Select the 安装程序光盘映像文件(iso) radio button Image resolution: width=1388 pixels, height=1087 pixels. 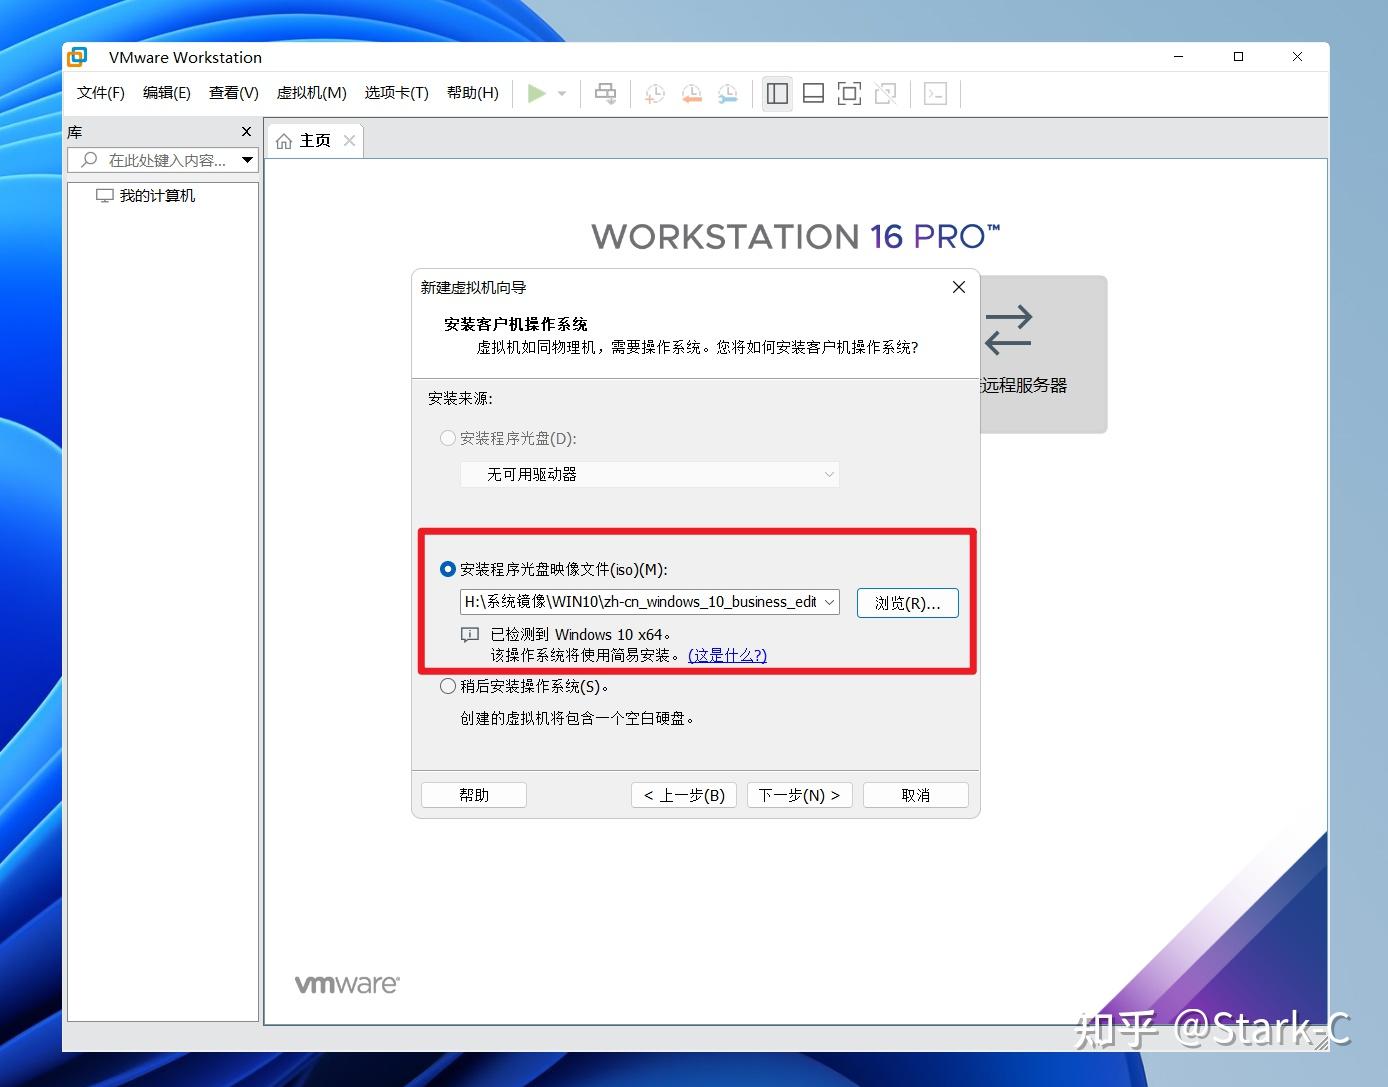447,569
